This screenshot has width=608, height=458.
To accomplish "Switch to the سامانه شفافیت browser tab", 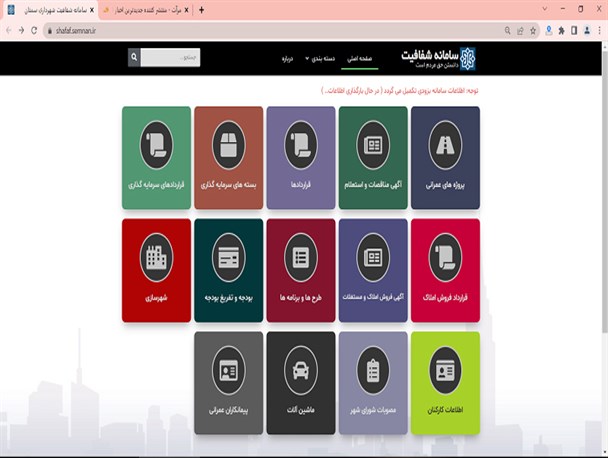I will click(x=50, y=10).
